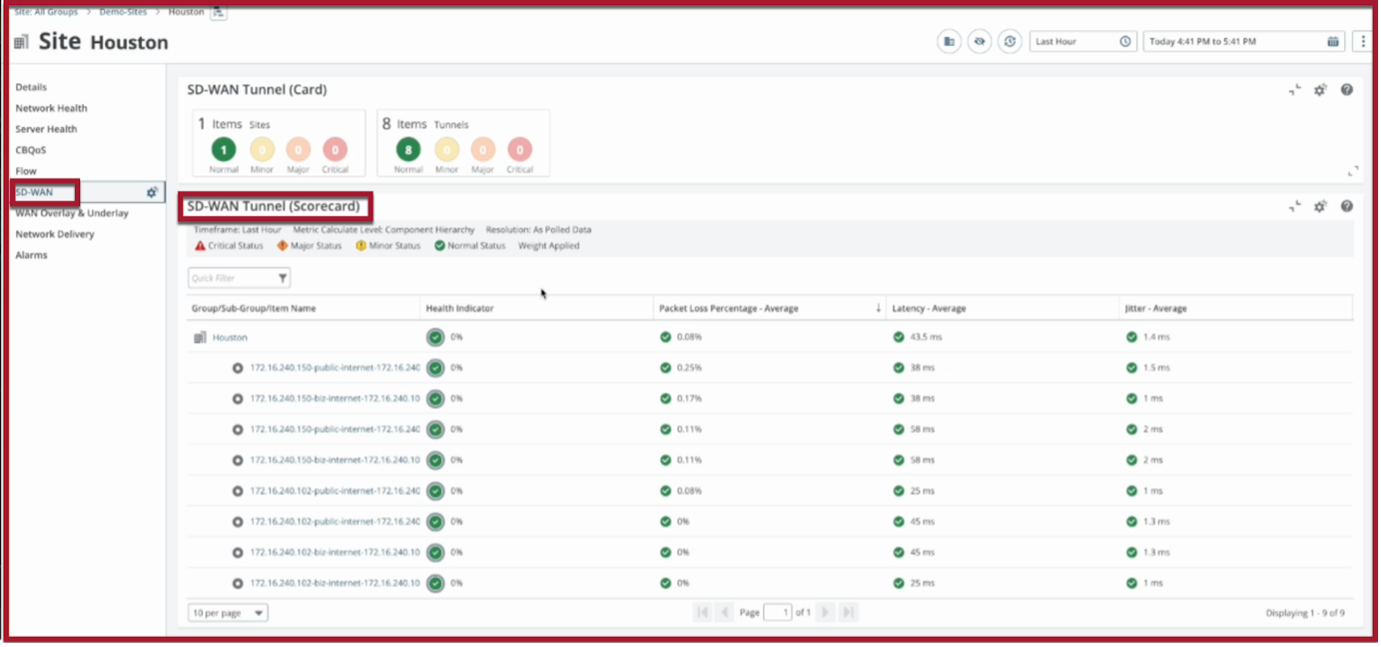Open the Houston group link in table
Image resolution: width=1381 pixels, height=647 pixels.
pyautogui.click(x=230, y=337)
